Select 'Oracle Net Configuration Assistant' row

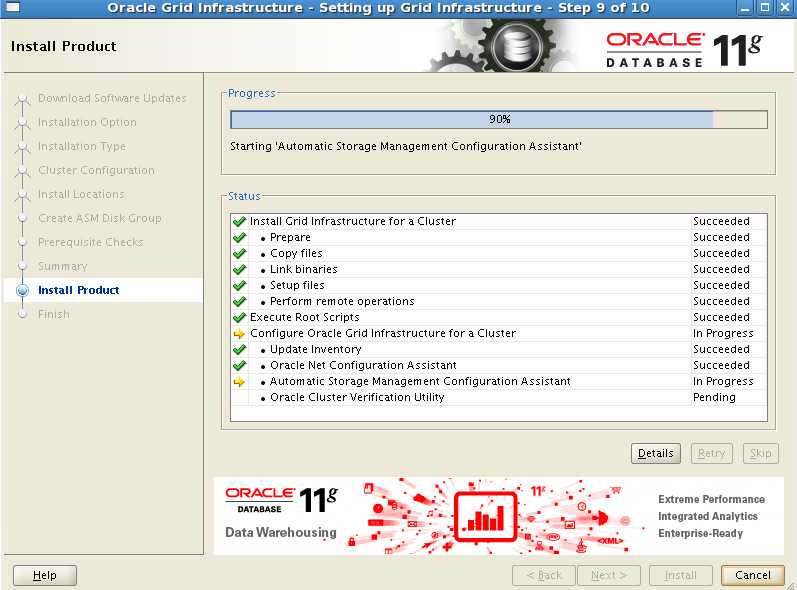click(x=499, y=365)
